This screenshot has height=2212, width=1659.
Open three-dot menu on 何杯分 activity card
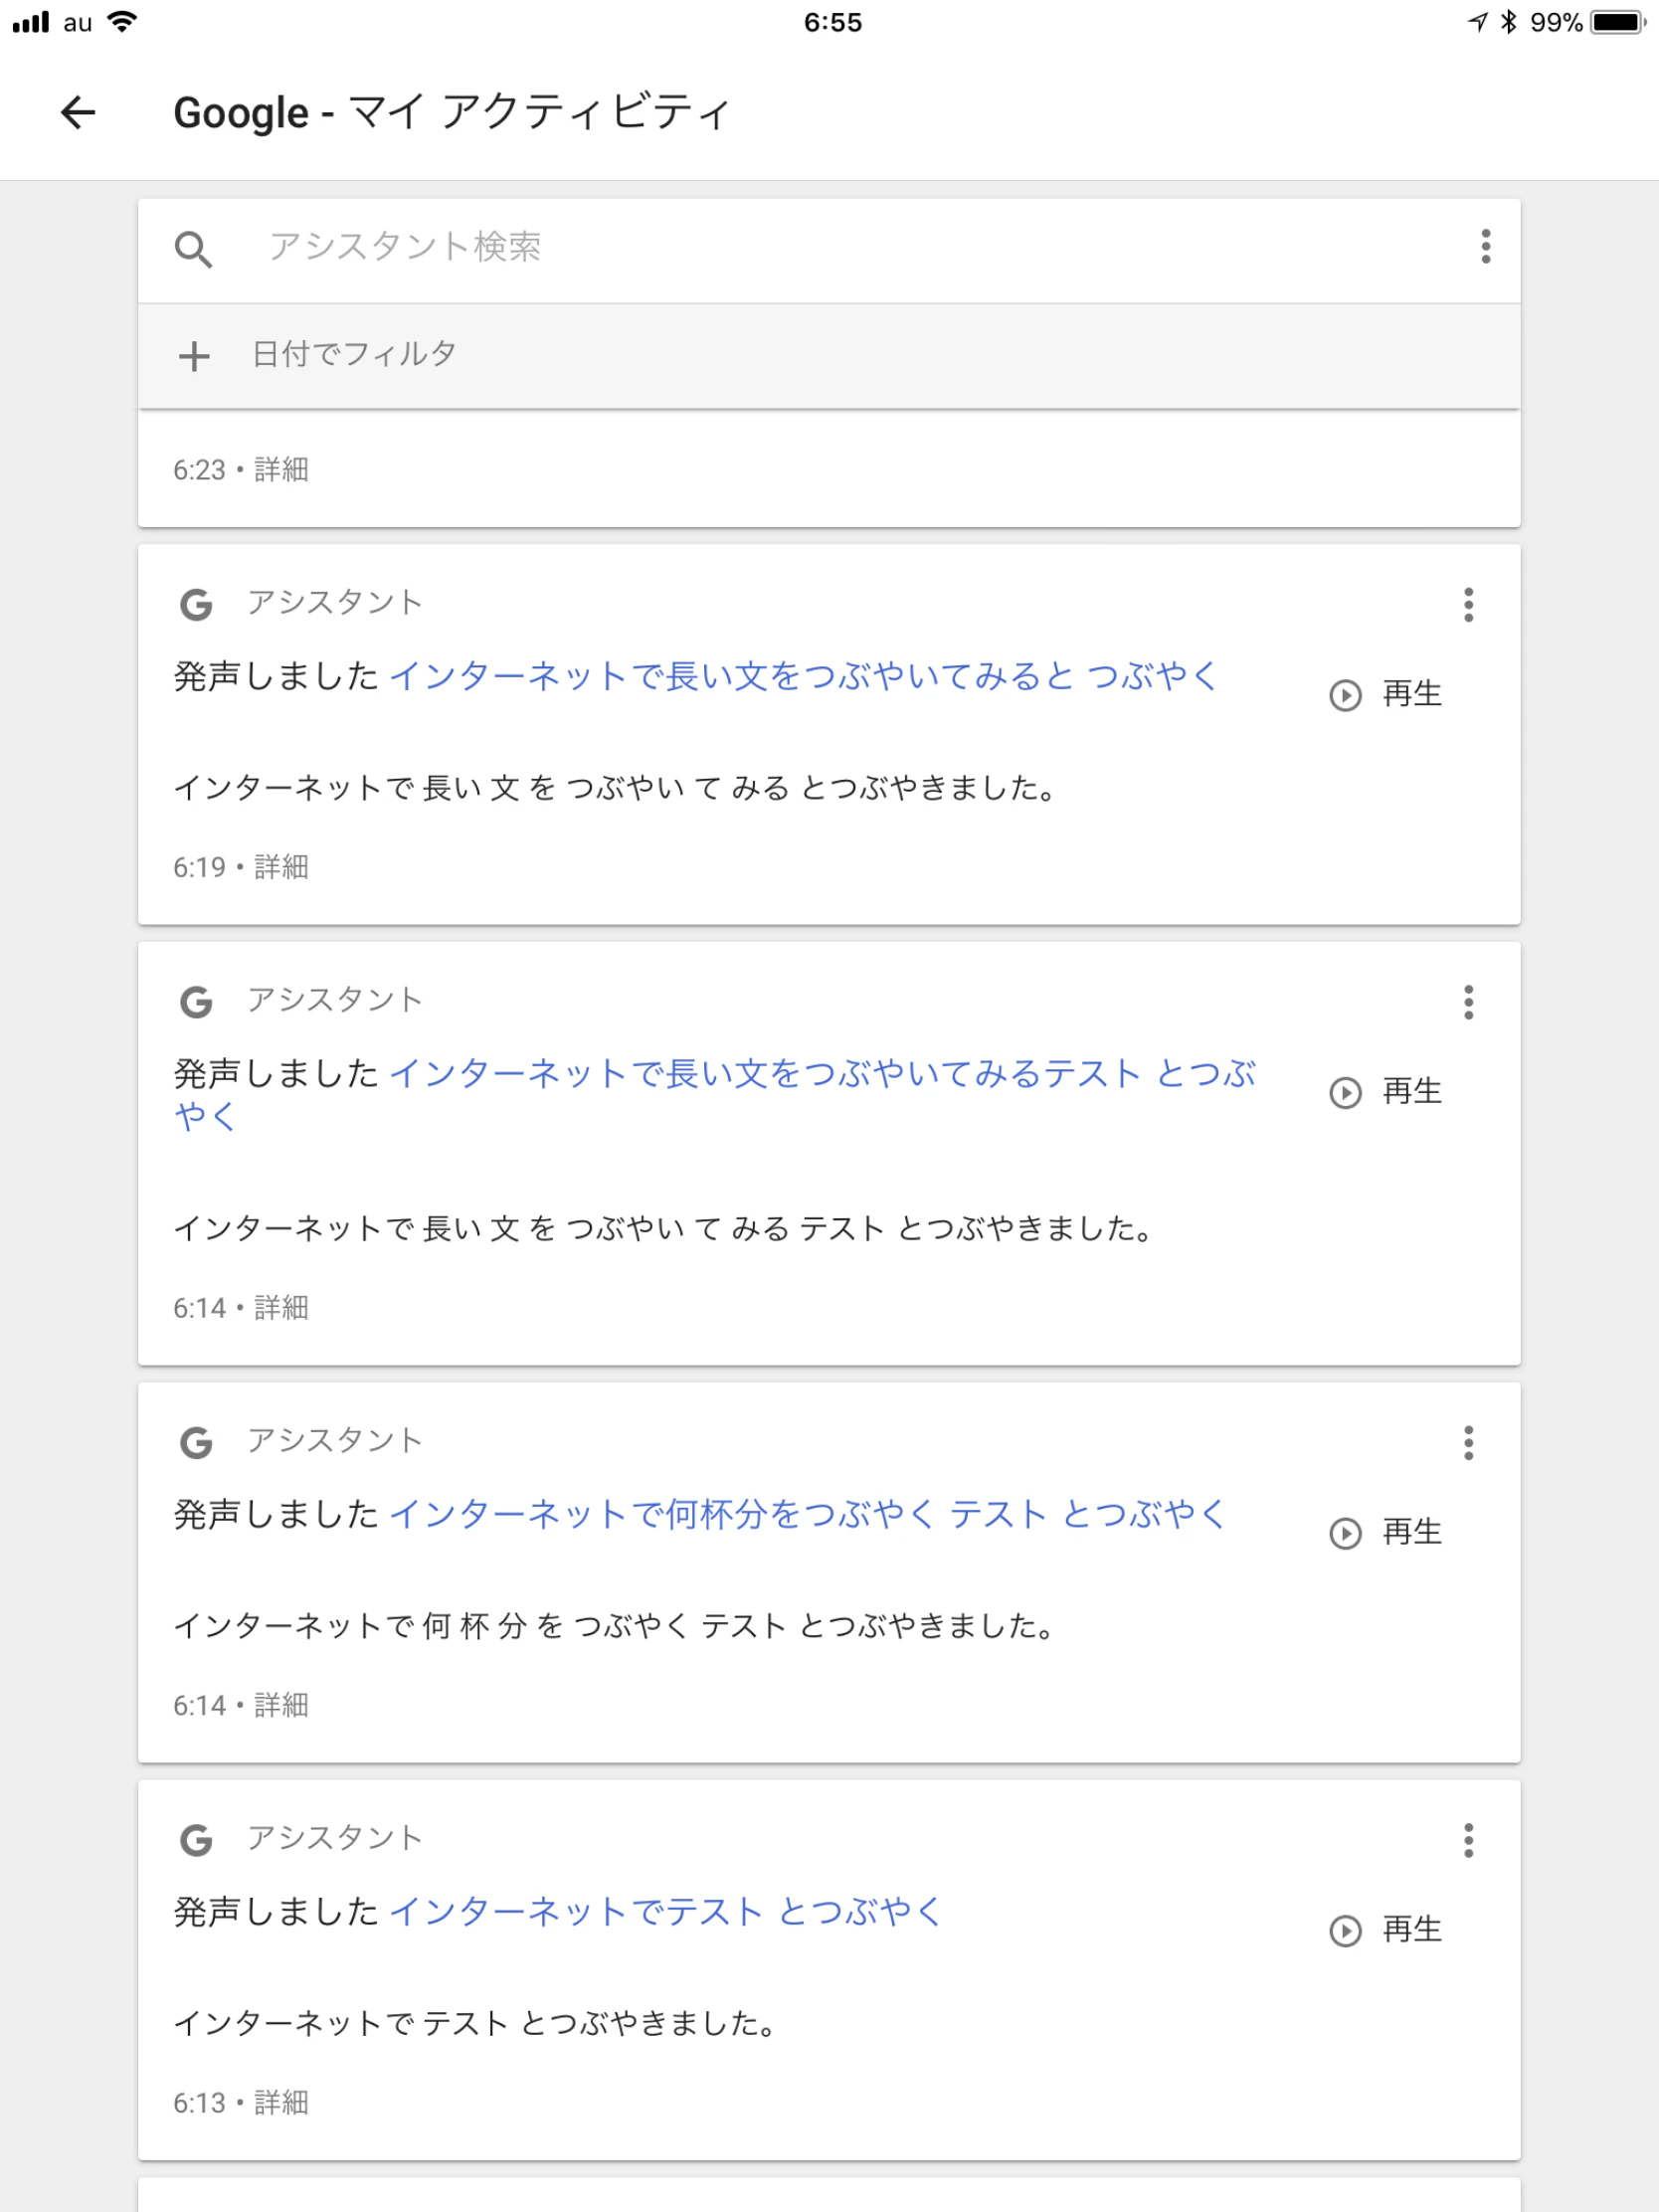coord(1468,1443)
